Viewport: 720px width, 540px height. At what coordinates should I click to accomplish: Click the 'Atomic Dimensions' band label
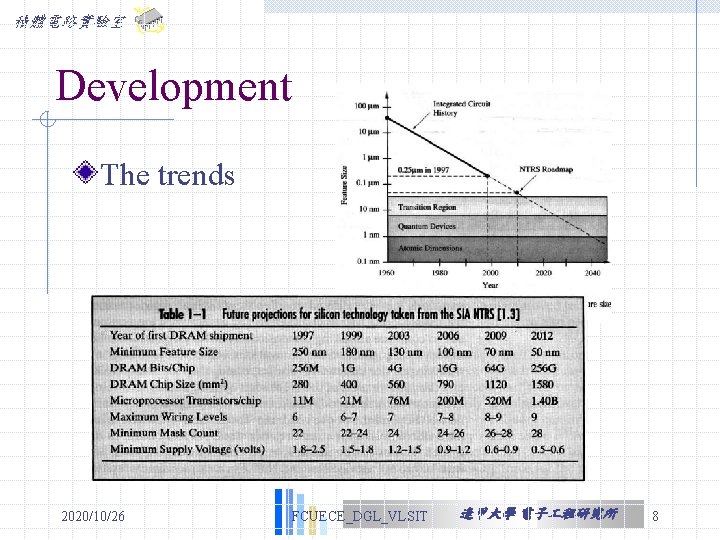pos(430,248)
